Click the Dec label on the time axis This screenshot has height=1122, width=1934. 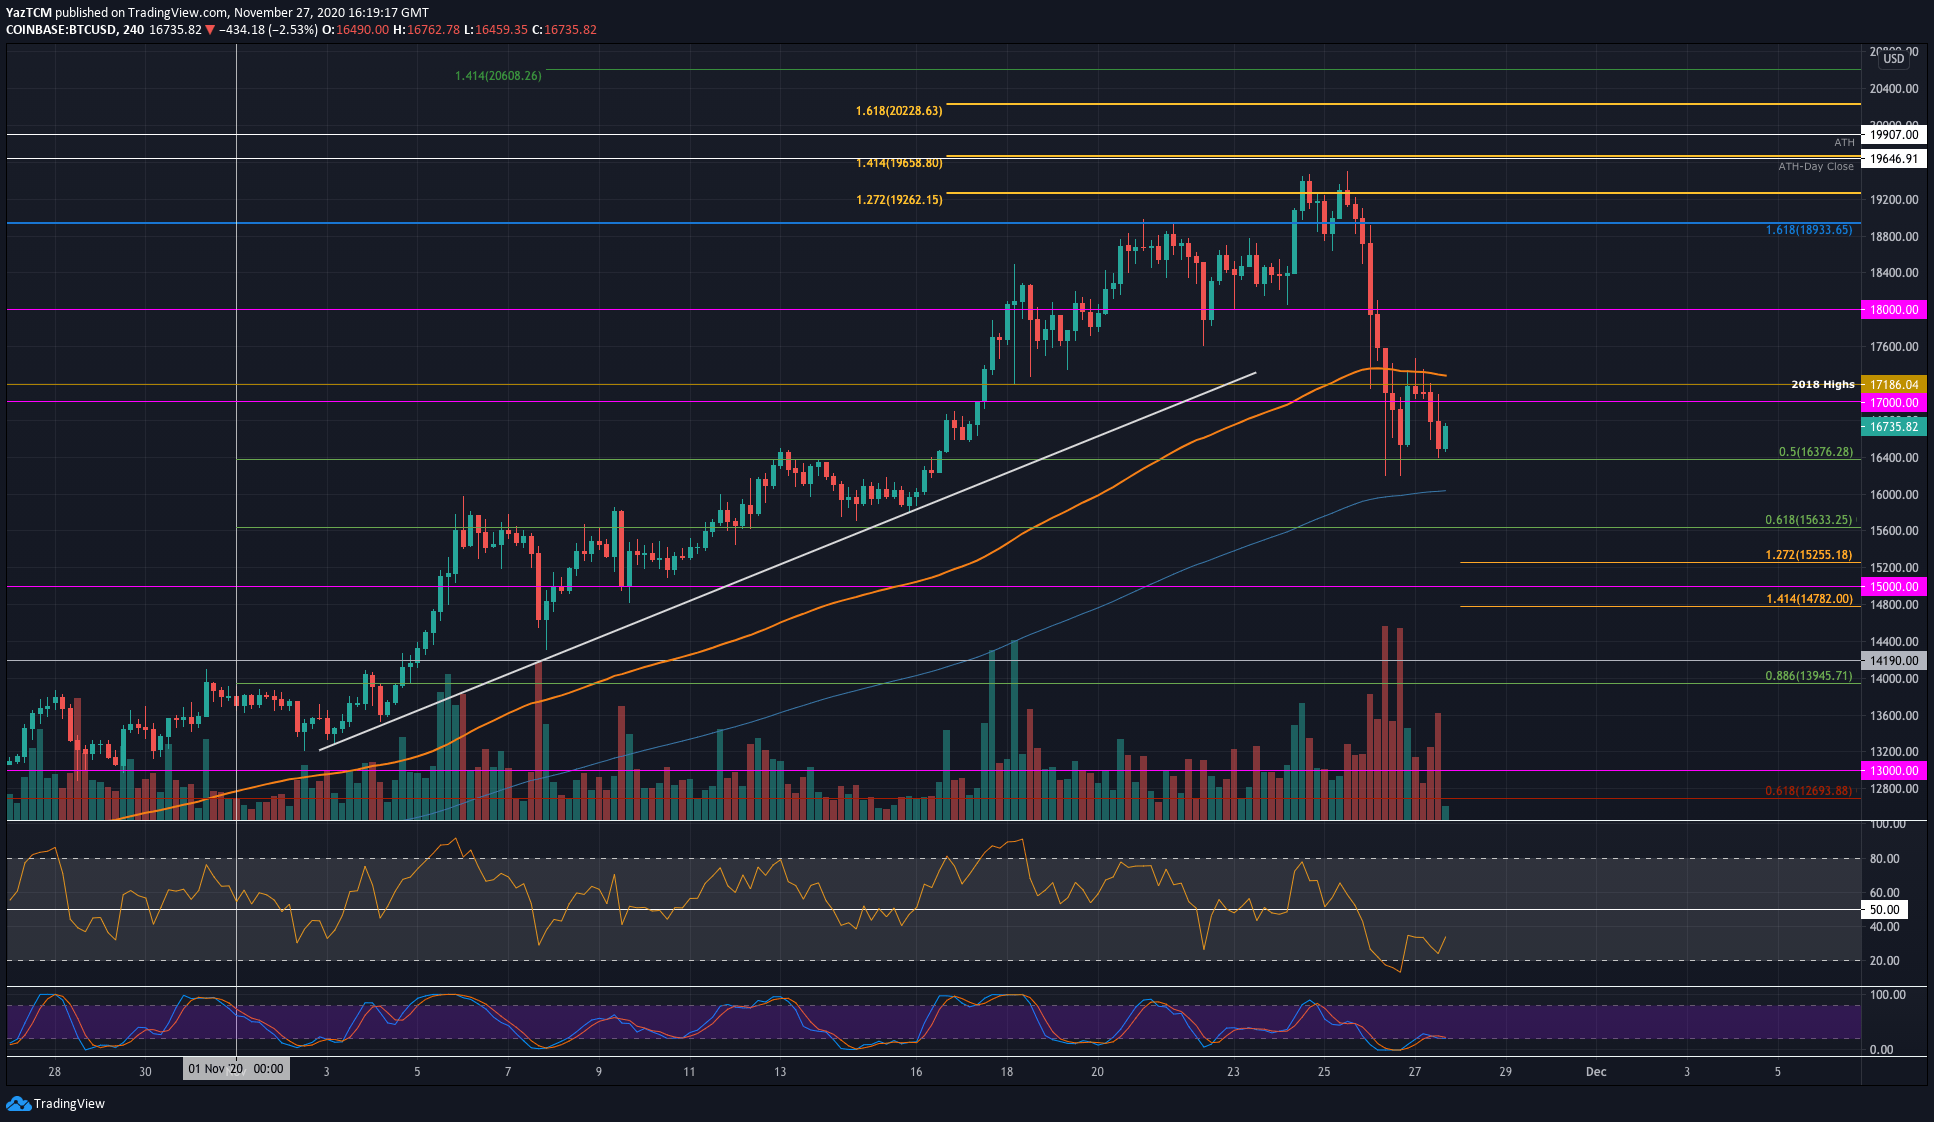[1596, 1071]
